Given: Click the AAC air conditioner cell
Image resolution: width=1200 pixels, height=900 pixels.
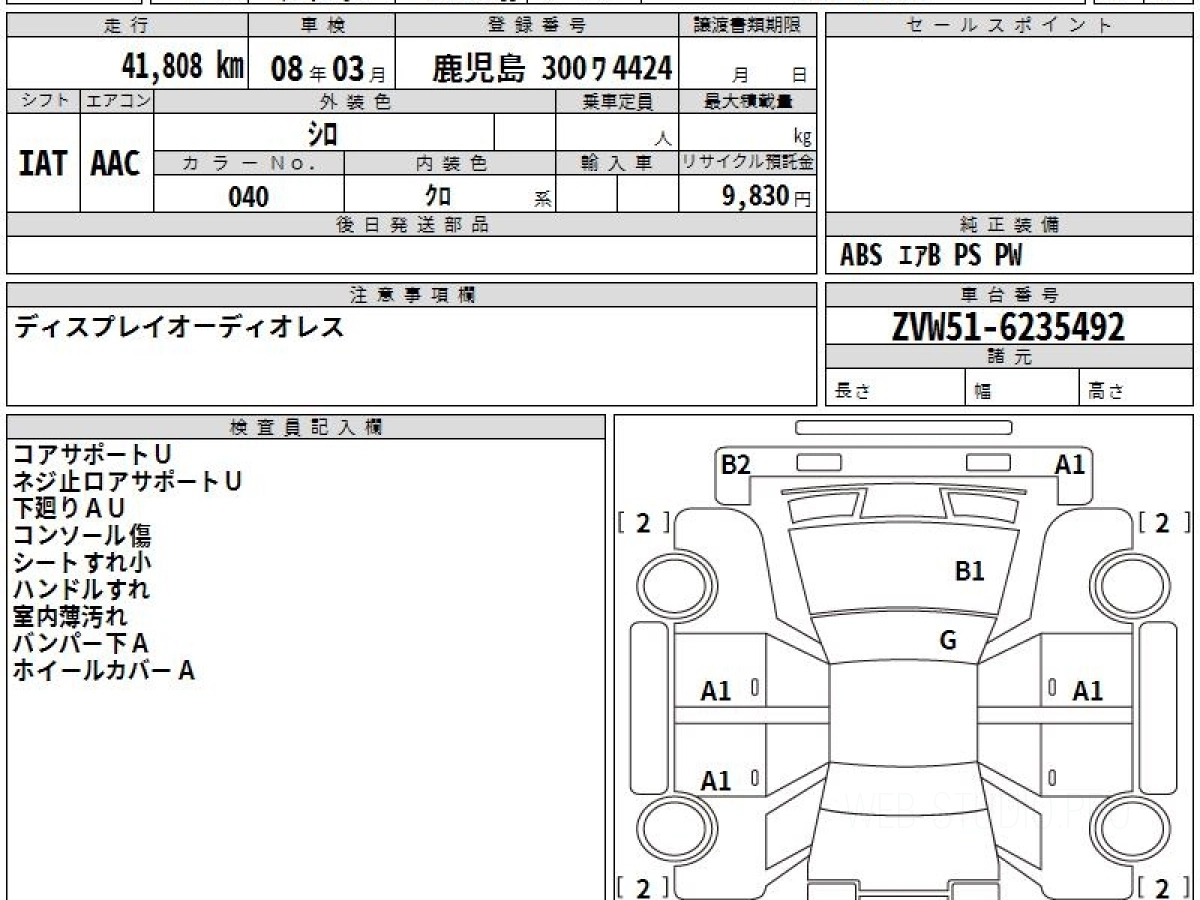Looking at the screenshot, I should 116,164.
